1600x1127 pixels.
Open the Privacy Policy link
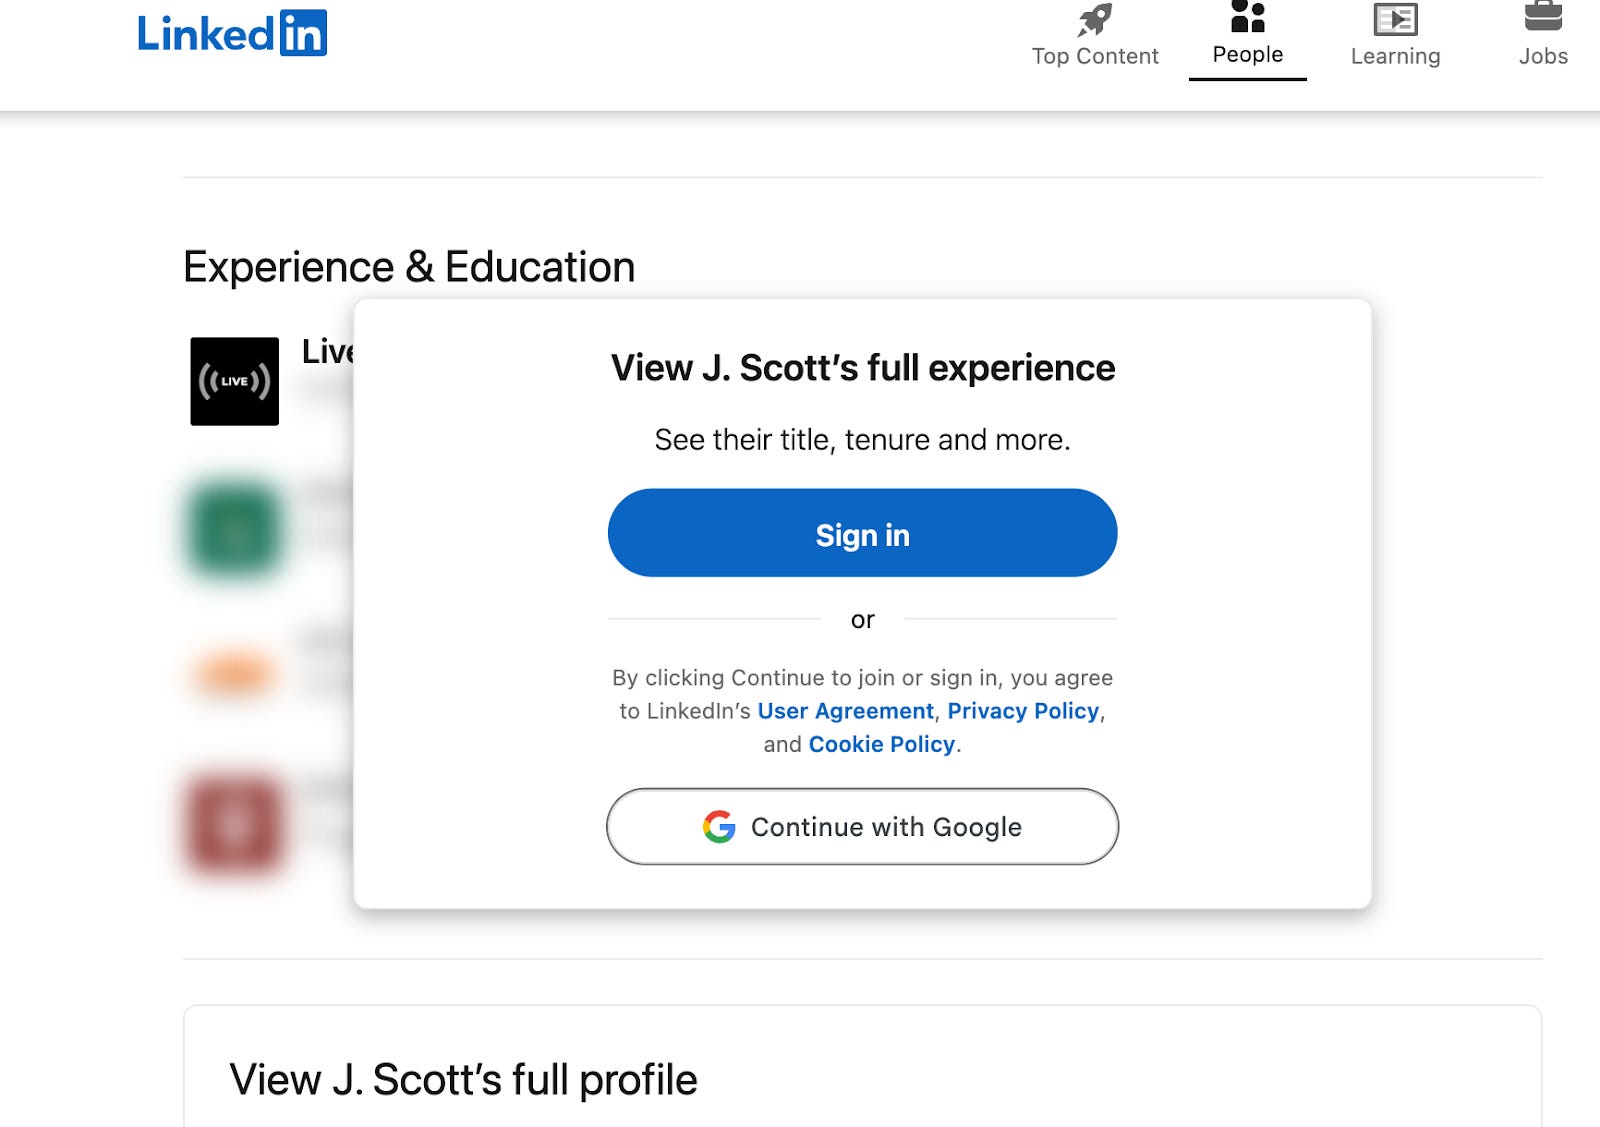click(1023, 711)
